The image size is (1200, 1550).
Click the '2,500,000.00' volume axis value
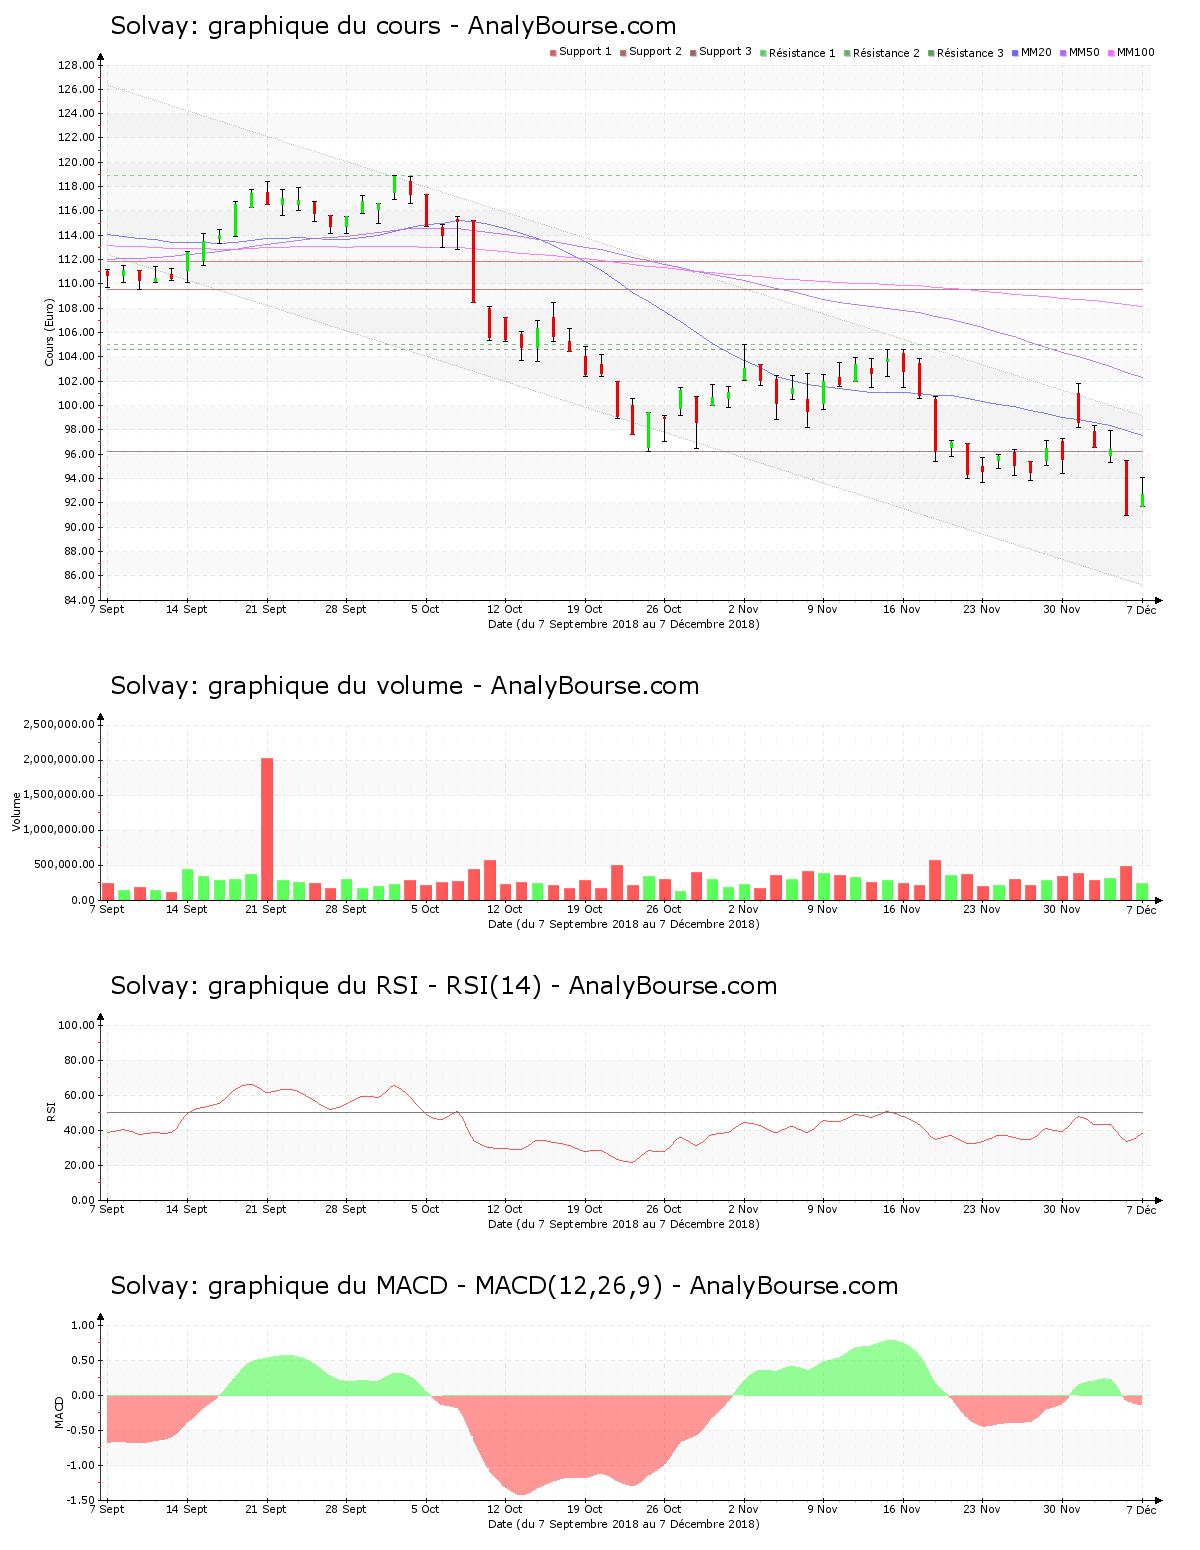[59, 724]
